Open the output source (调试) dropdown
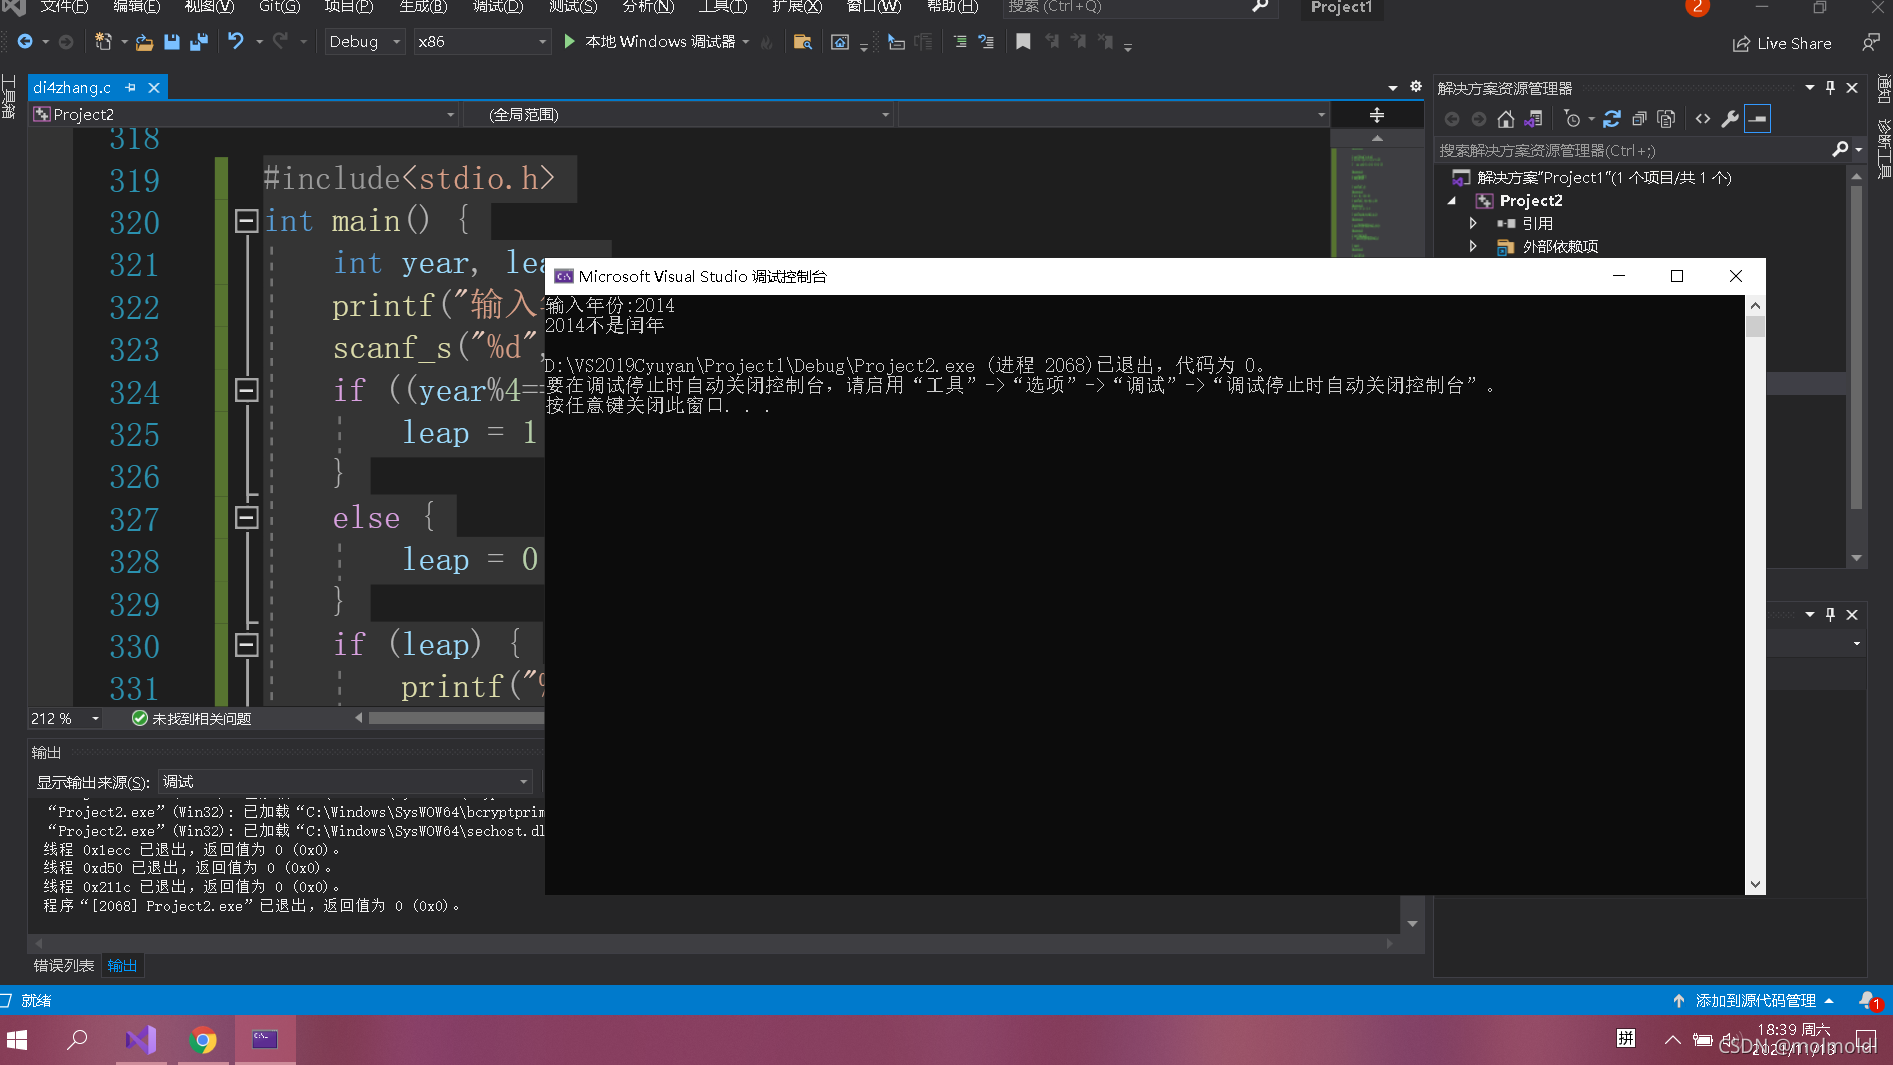Screen dimensions: 1893x1065 tap(345, 782)
